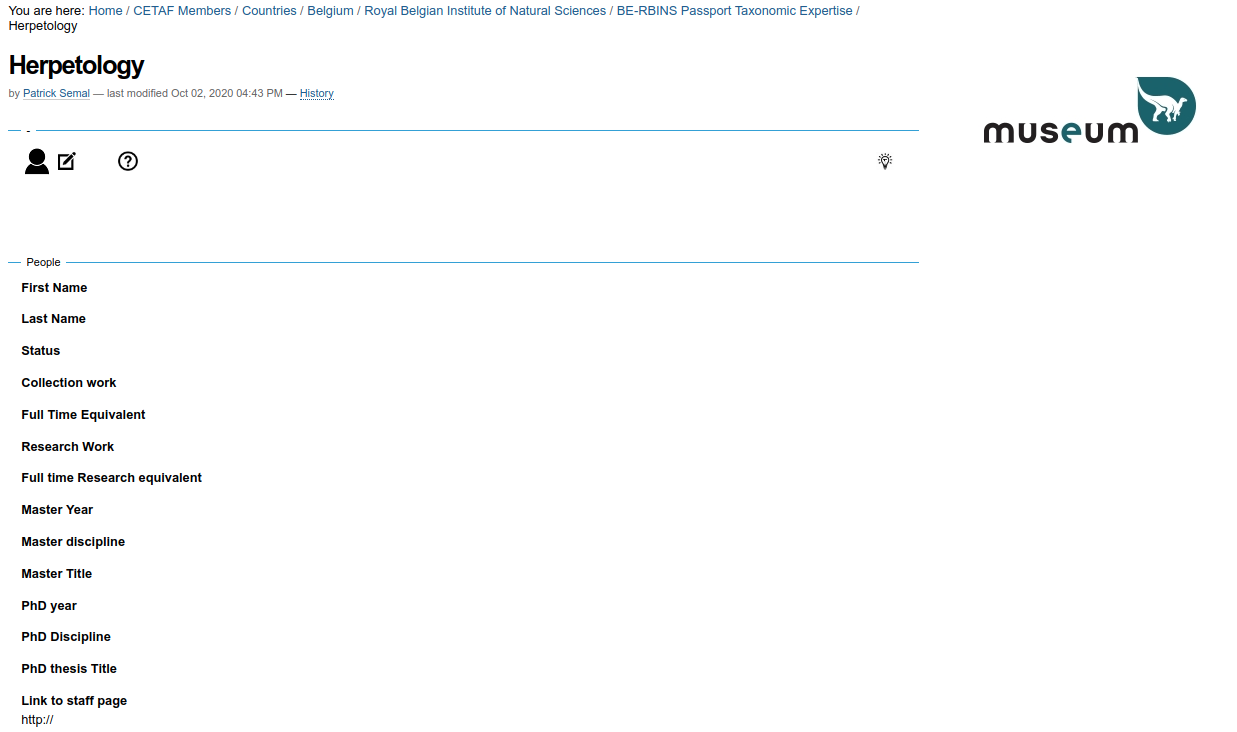Click the museum dinosaur logo

tap(1089, 110)
